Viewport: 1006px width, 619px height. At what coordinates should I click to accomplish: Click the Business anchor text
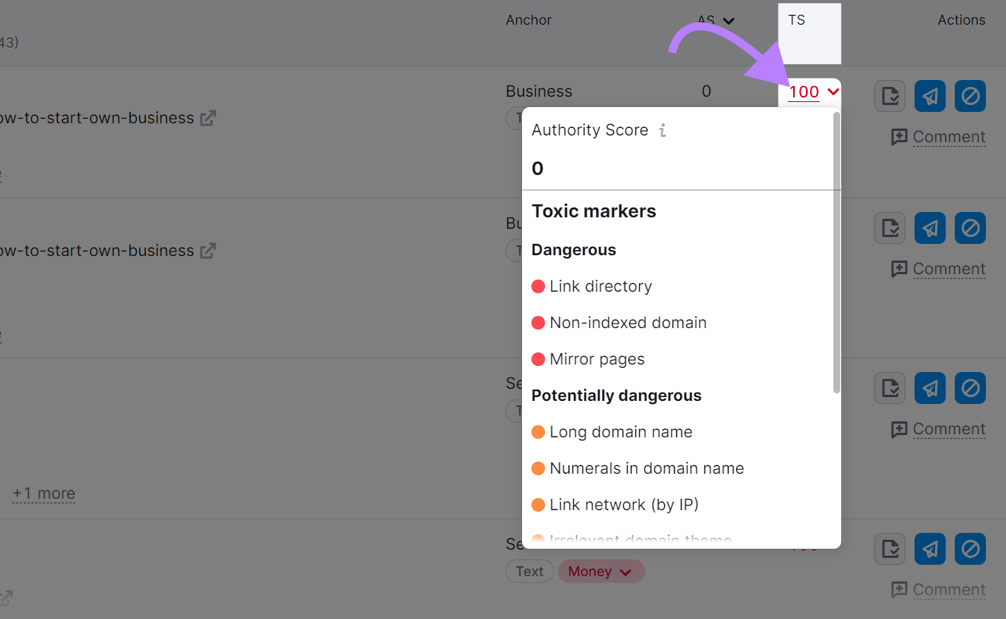[539, 91]
